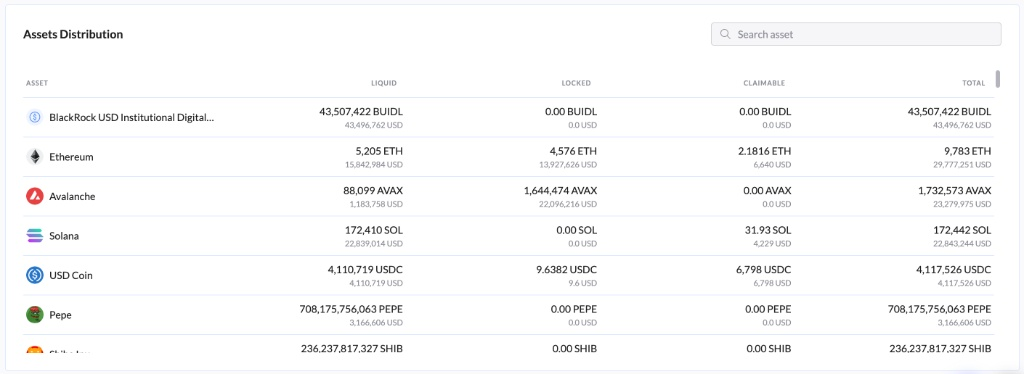Viewport: 1024px width, 374px height.
Task: Click the magnifier icon in search box
Action: [x=725, y=34]
